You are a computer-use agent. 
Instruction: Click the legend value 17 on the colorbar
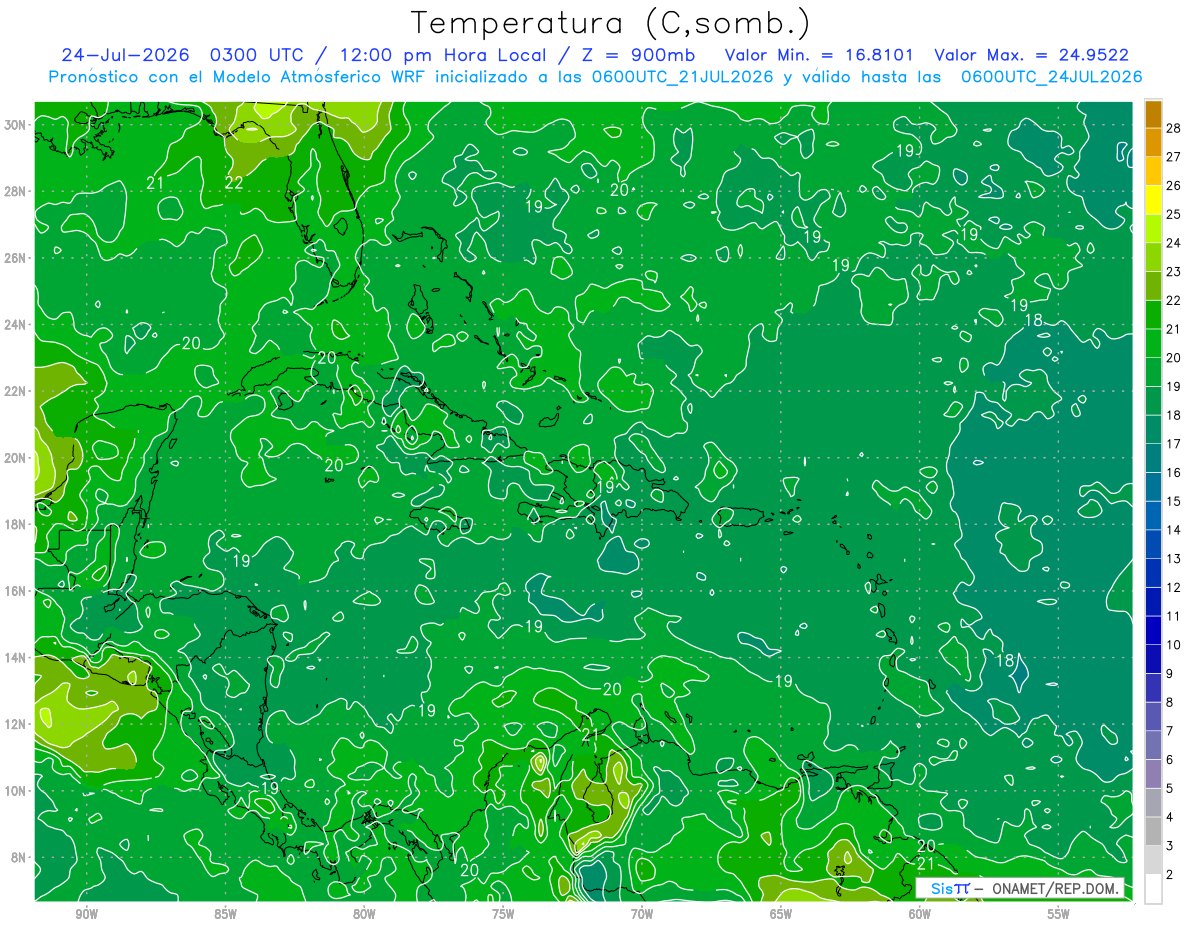click(x=1173, y=443)
